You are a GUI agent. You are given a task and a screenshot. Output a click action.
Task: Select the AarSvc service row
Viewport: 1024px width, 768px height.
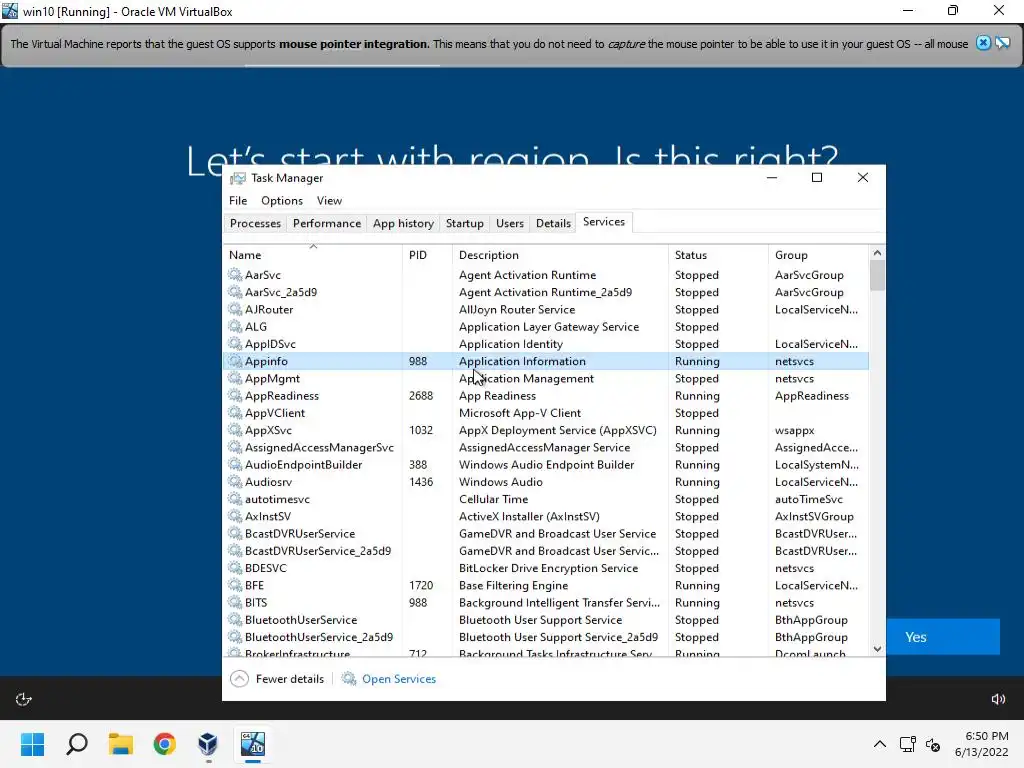546,275
